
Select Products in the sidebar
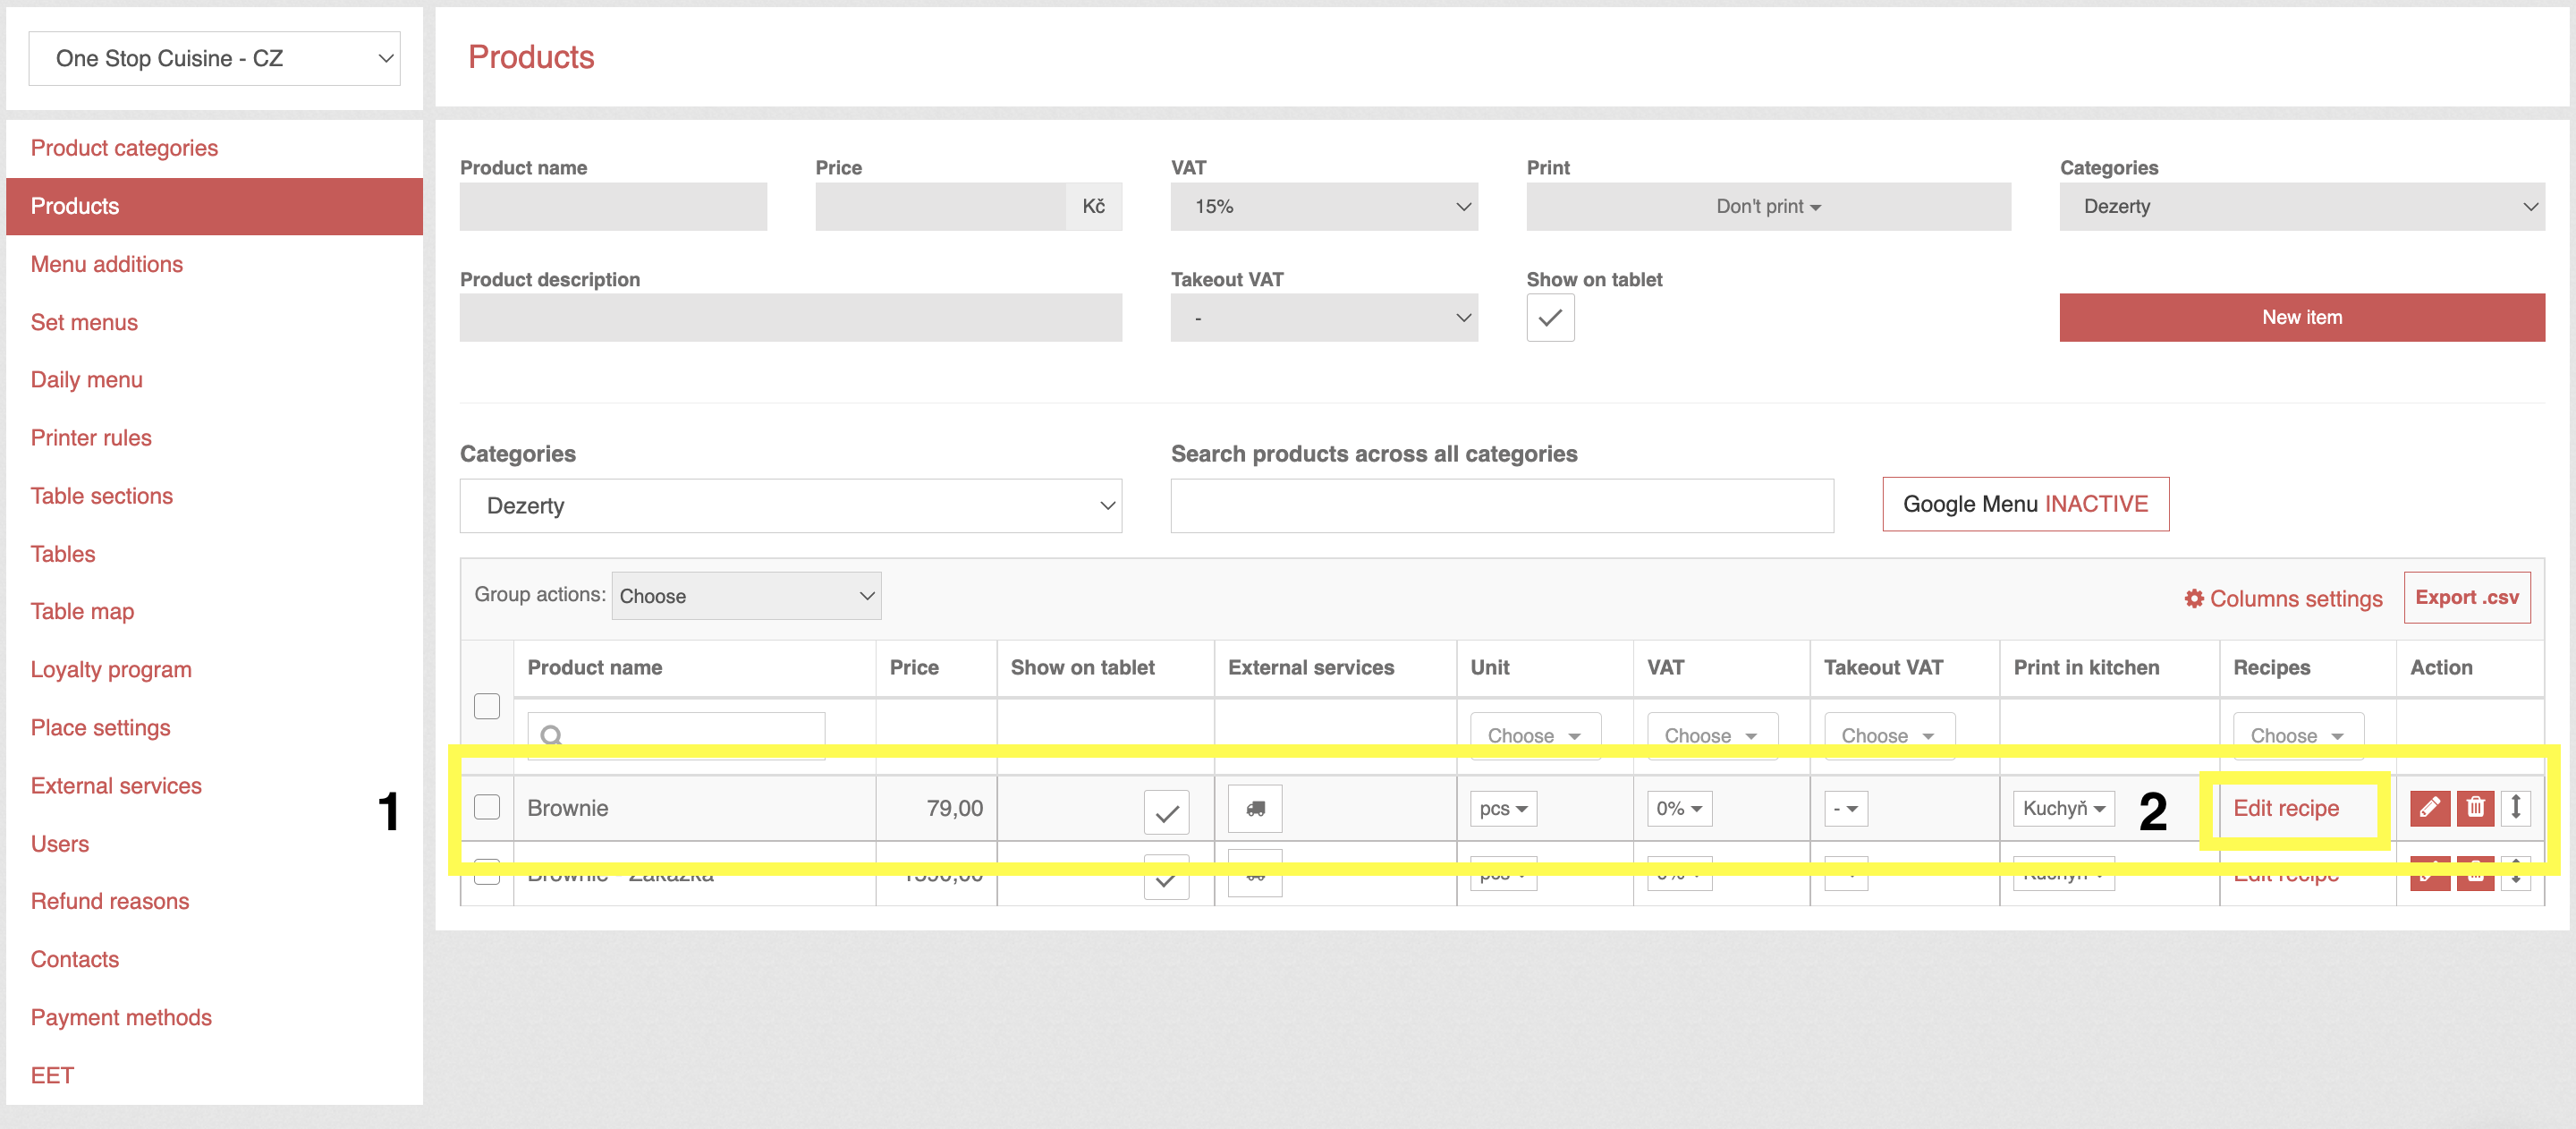point(214,206)
